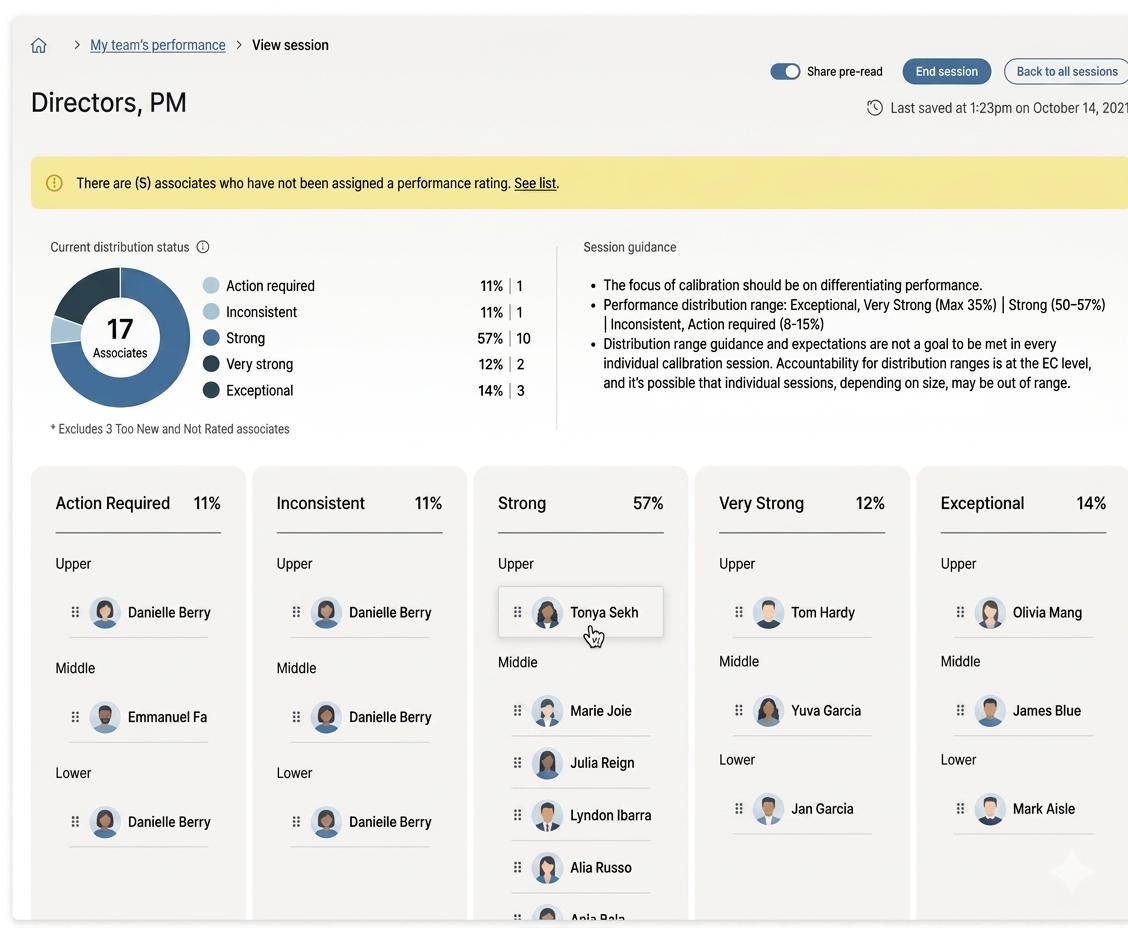
Task: Click drag handle next to Tonya Sekh
Action: 517,612
